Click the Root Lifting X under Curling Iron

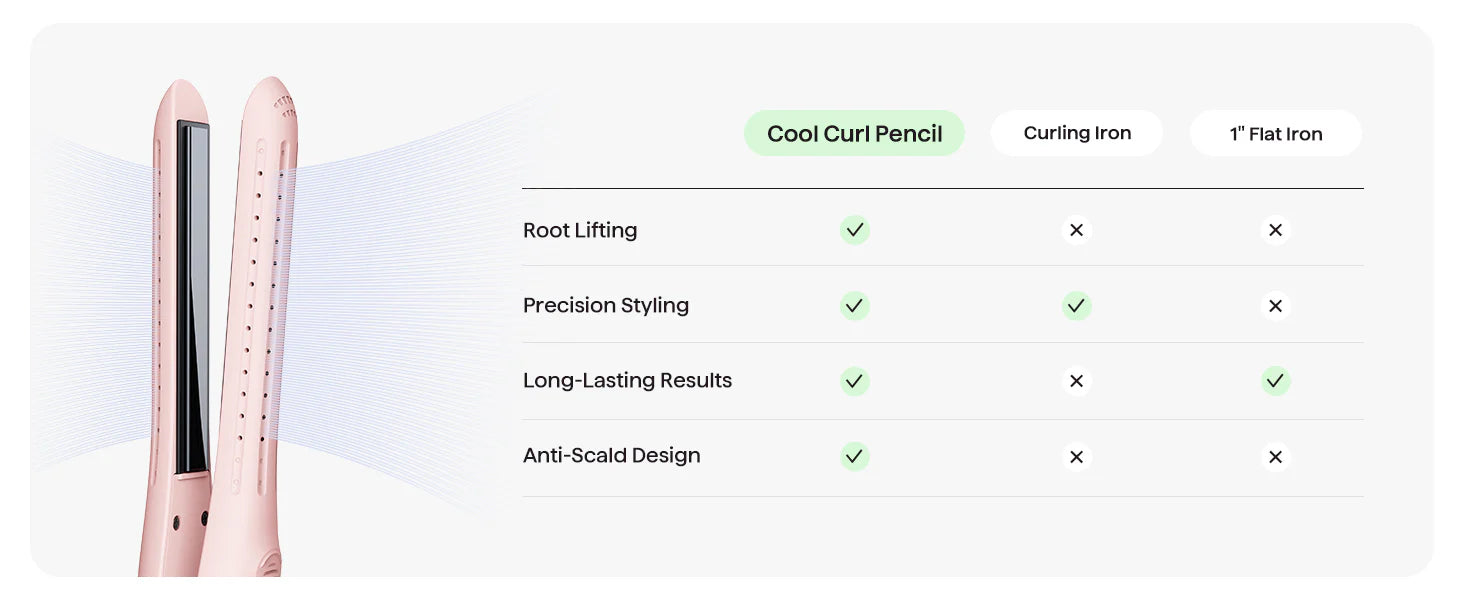click(x=1076, y=230)
